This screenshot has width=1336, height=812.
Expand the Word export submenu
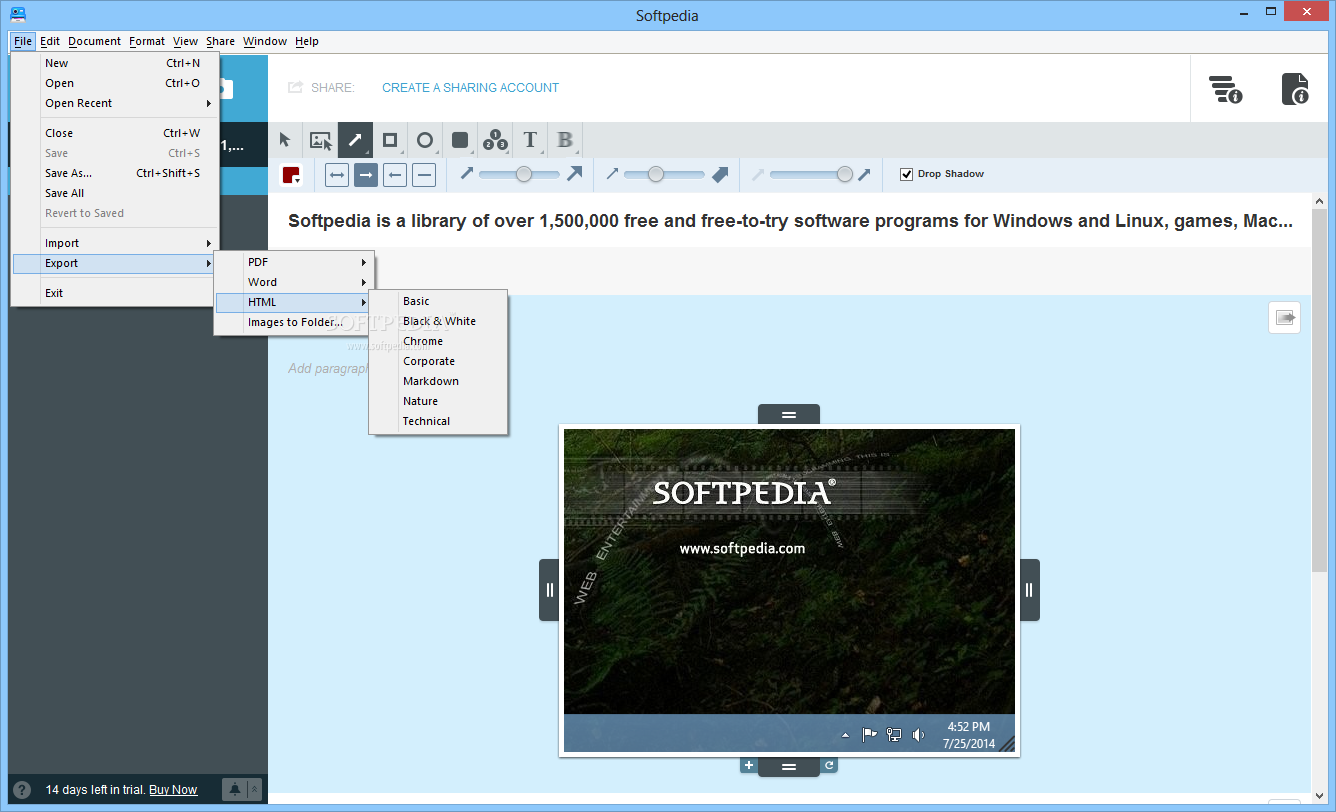click(x=294, y=282)
